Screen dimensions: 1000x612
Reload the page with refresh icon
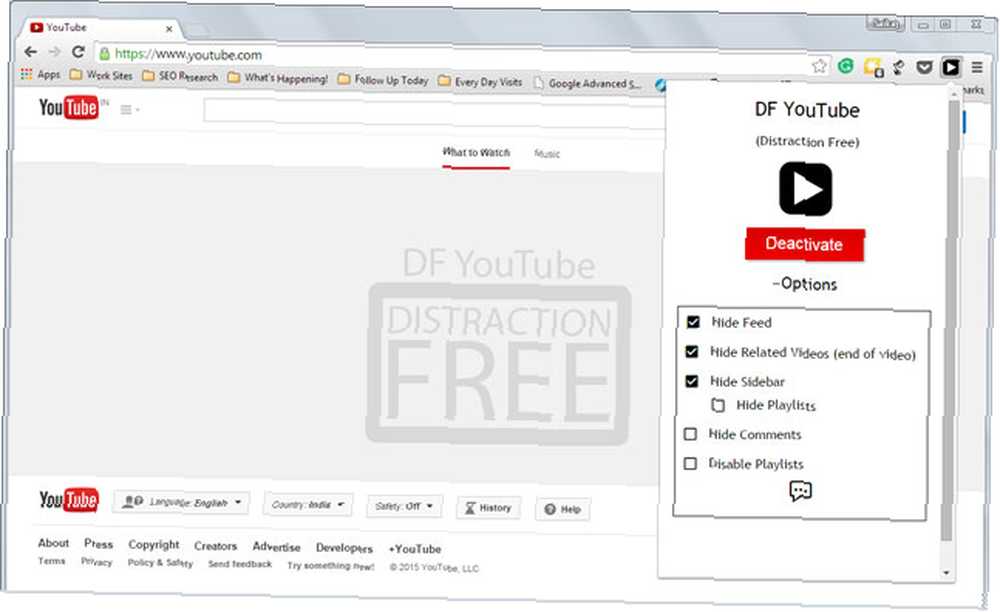coord(78,52)
